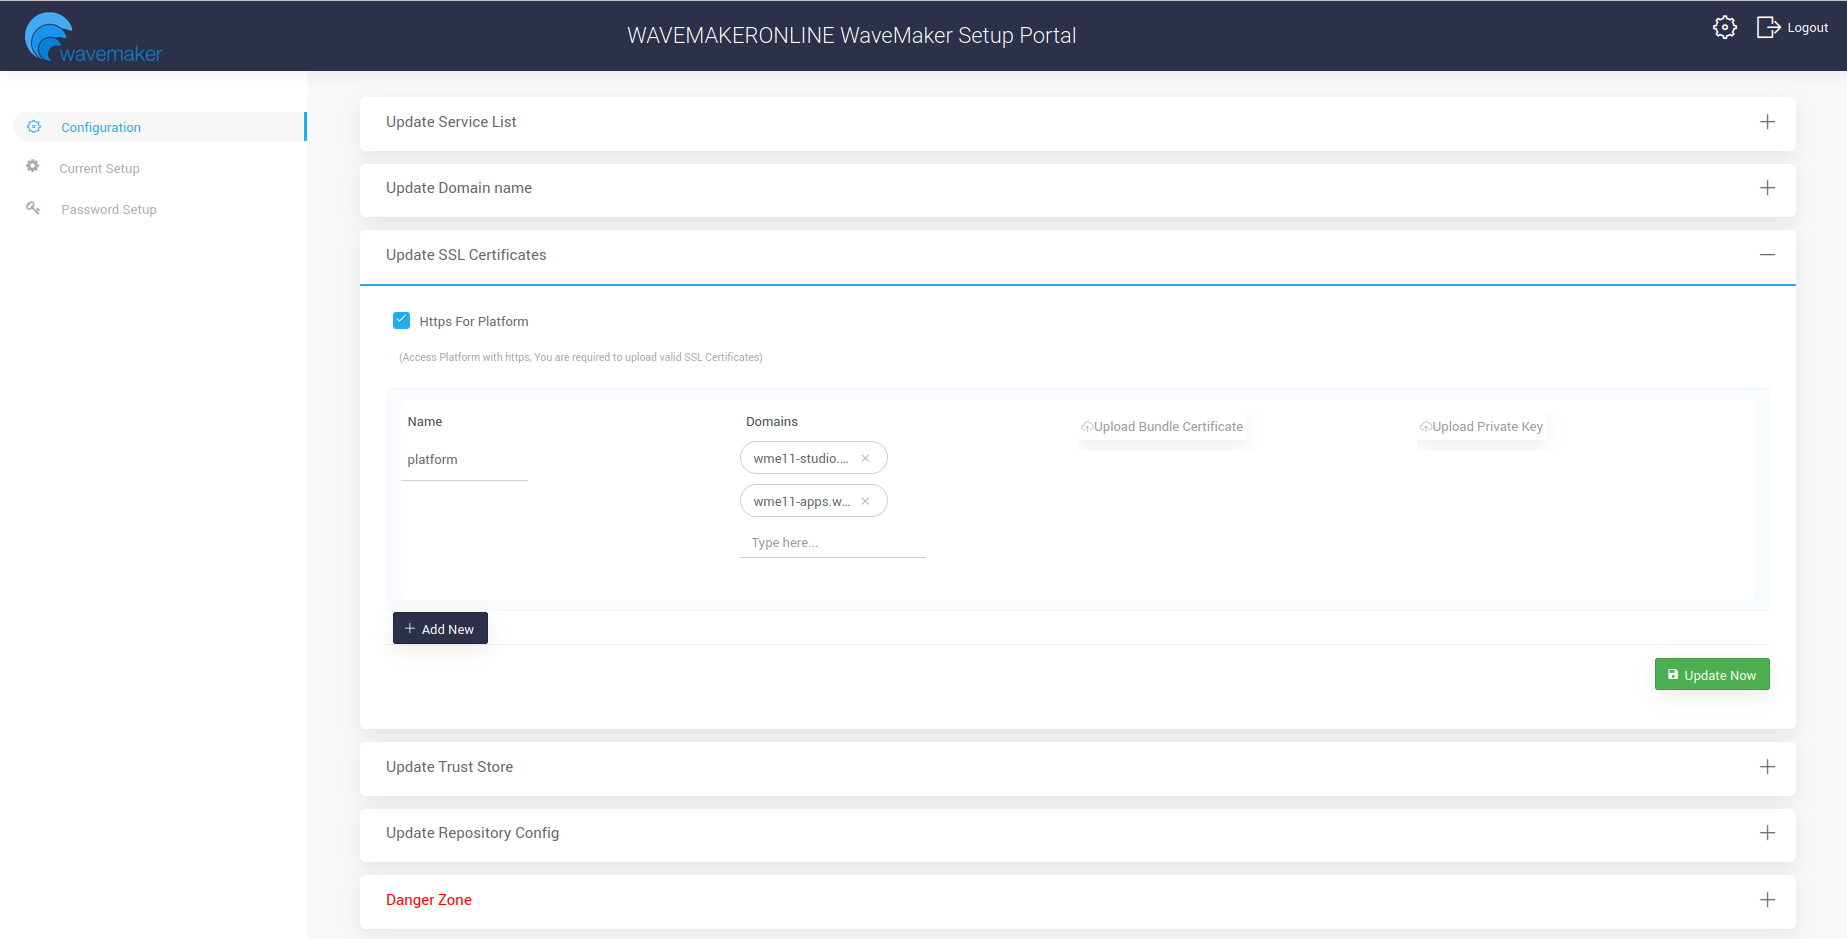Remove the wme11-studio domain chip

(x=865, y=459)
